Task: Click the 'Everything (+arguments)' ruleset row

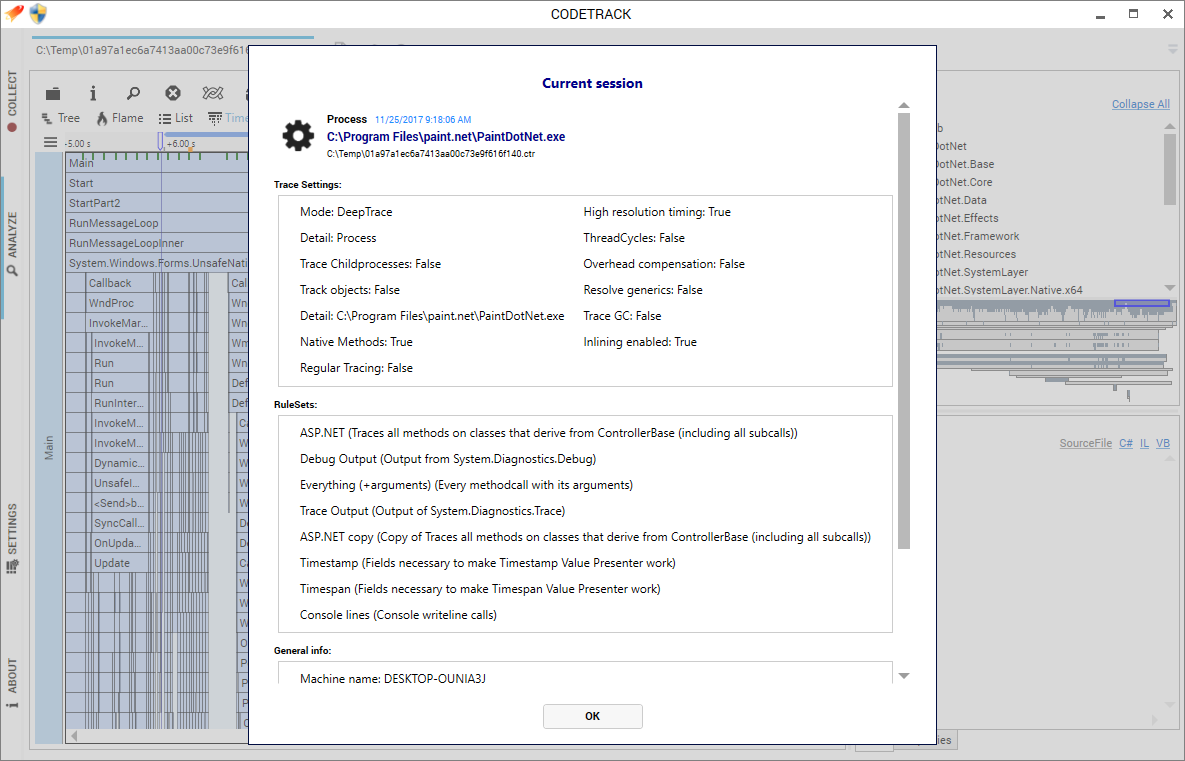Action: pos(466,485)
